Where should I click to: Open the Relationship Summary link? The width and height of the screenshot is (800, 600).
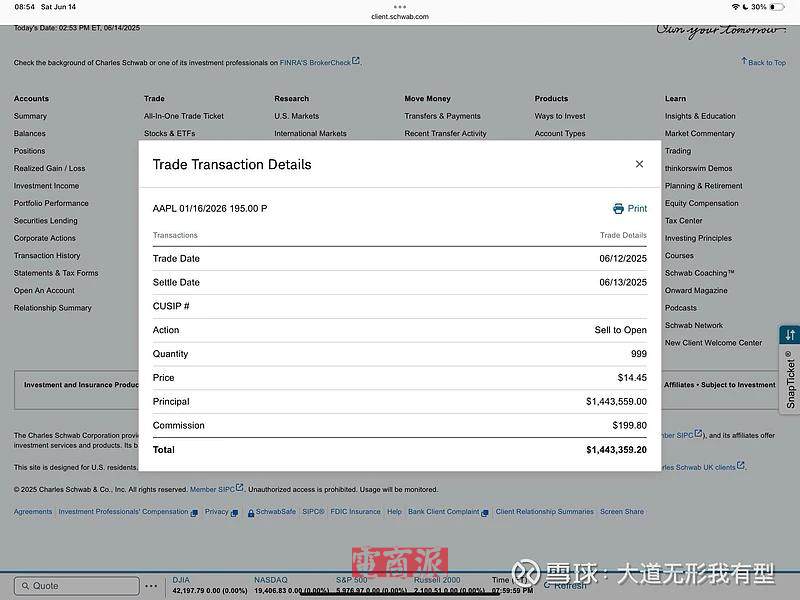pyautogui.click(x=53, y=308)
